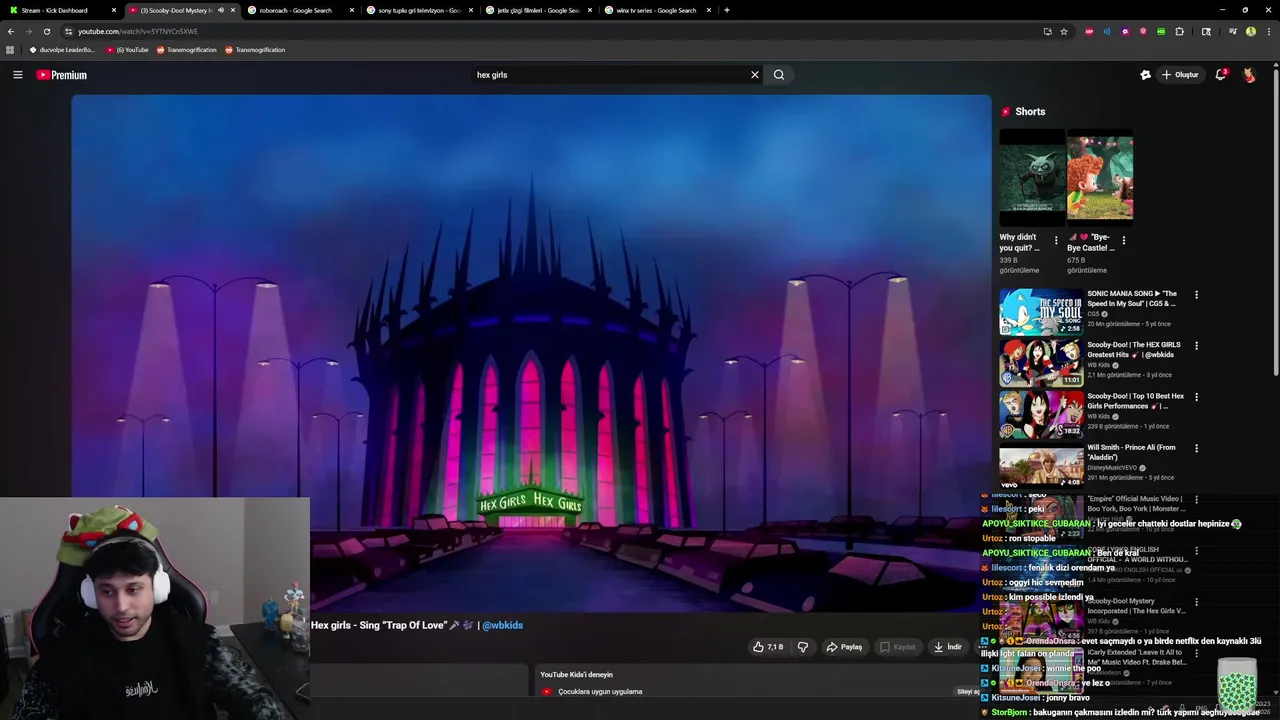Open the ABP Adblock Plus extension
Viewport: 1280px width, 720px height.
point(1089,31)
